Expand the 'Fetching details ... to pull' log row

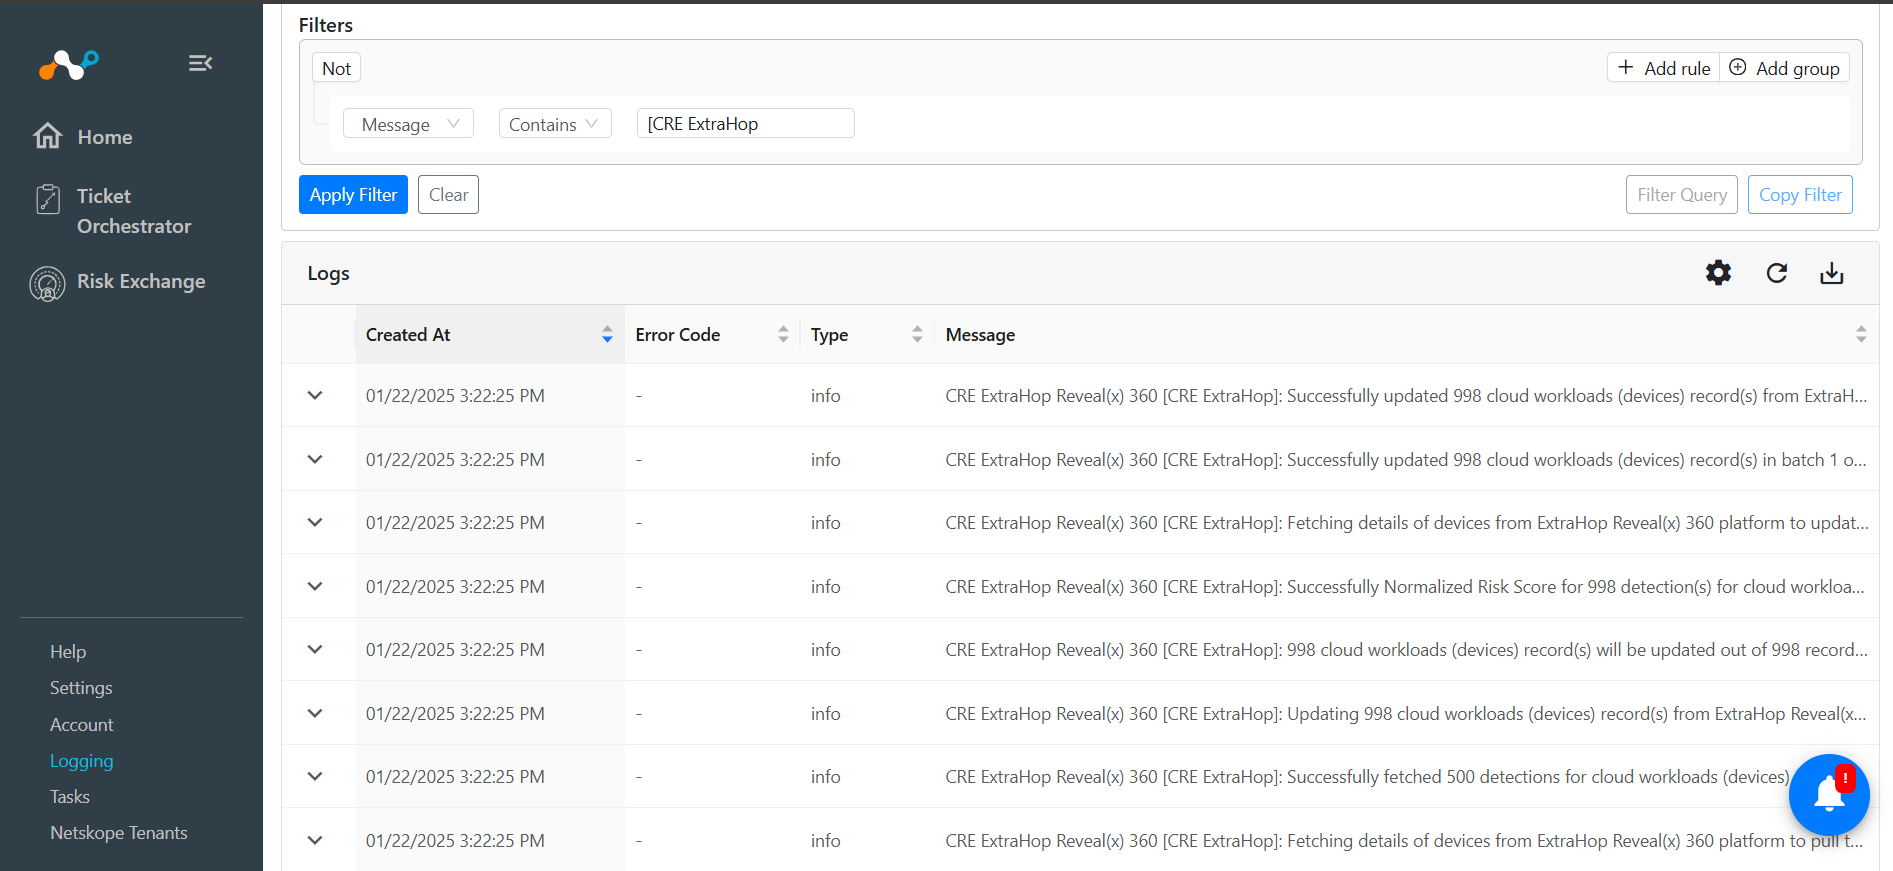pyautogui.click(x=315, y=840)
